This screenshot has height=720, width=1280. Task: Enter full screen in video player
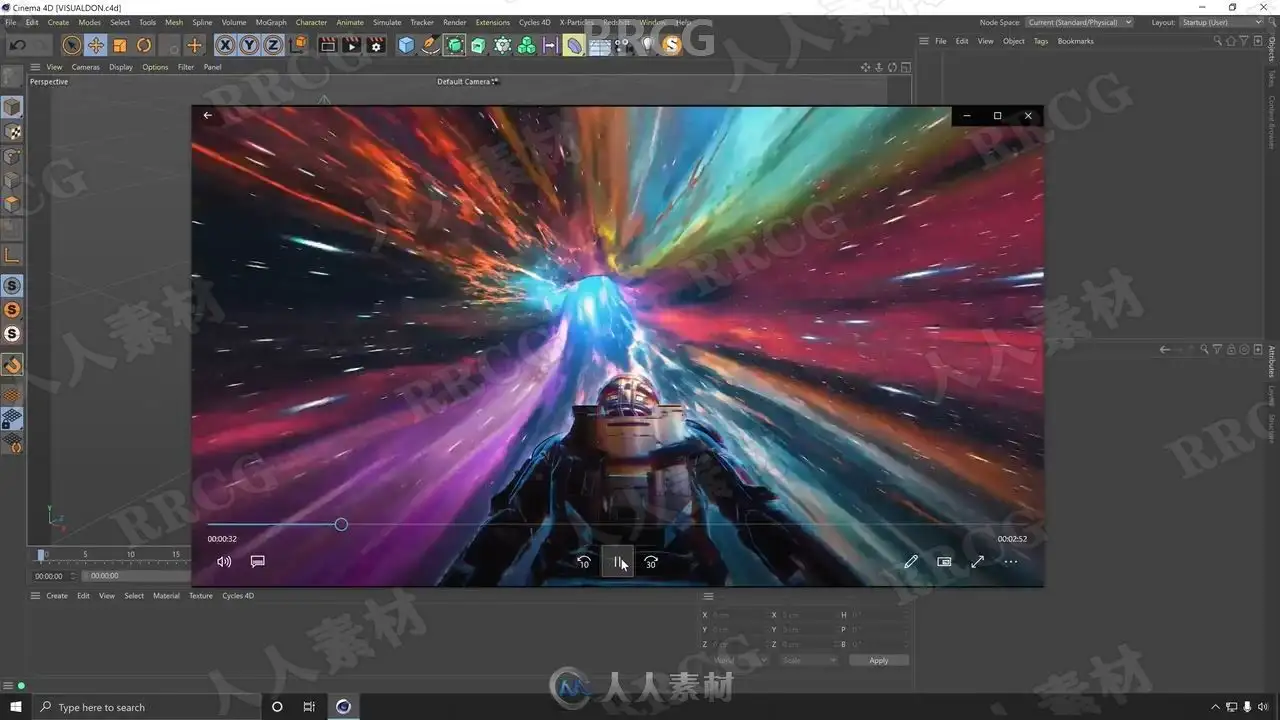pos(978,562)
